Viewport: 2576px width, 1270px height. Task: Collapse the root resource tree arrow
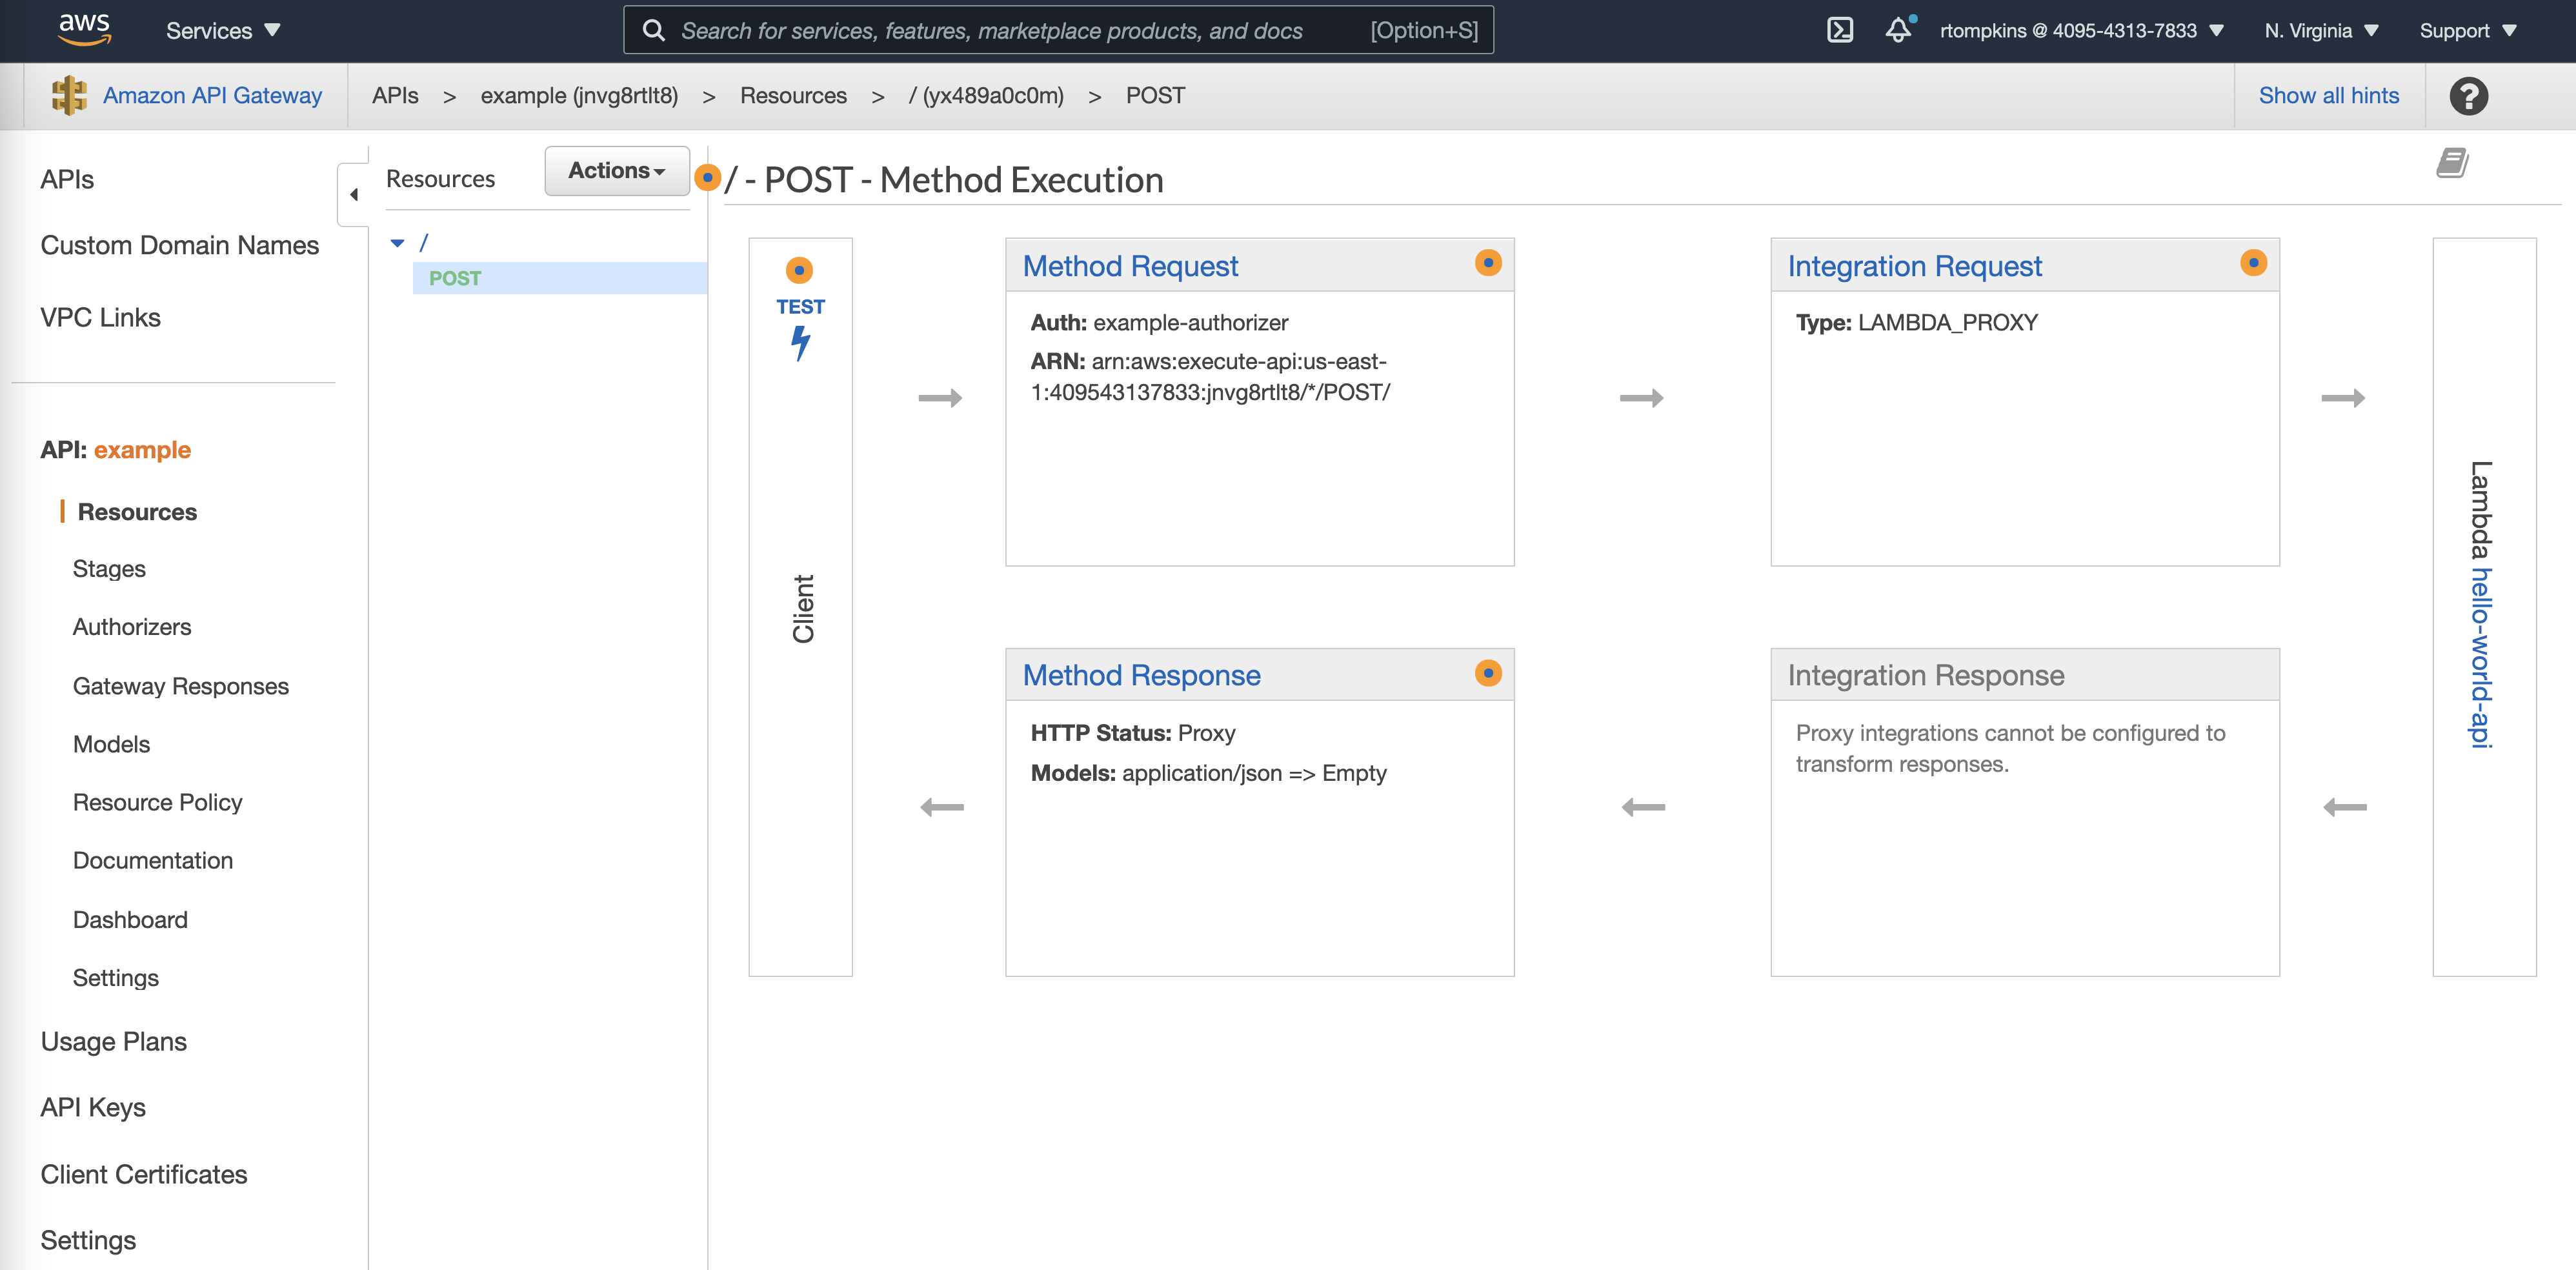point(397,243)
